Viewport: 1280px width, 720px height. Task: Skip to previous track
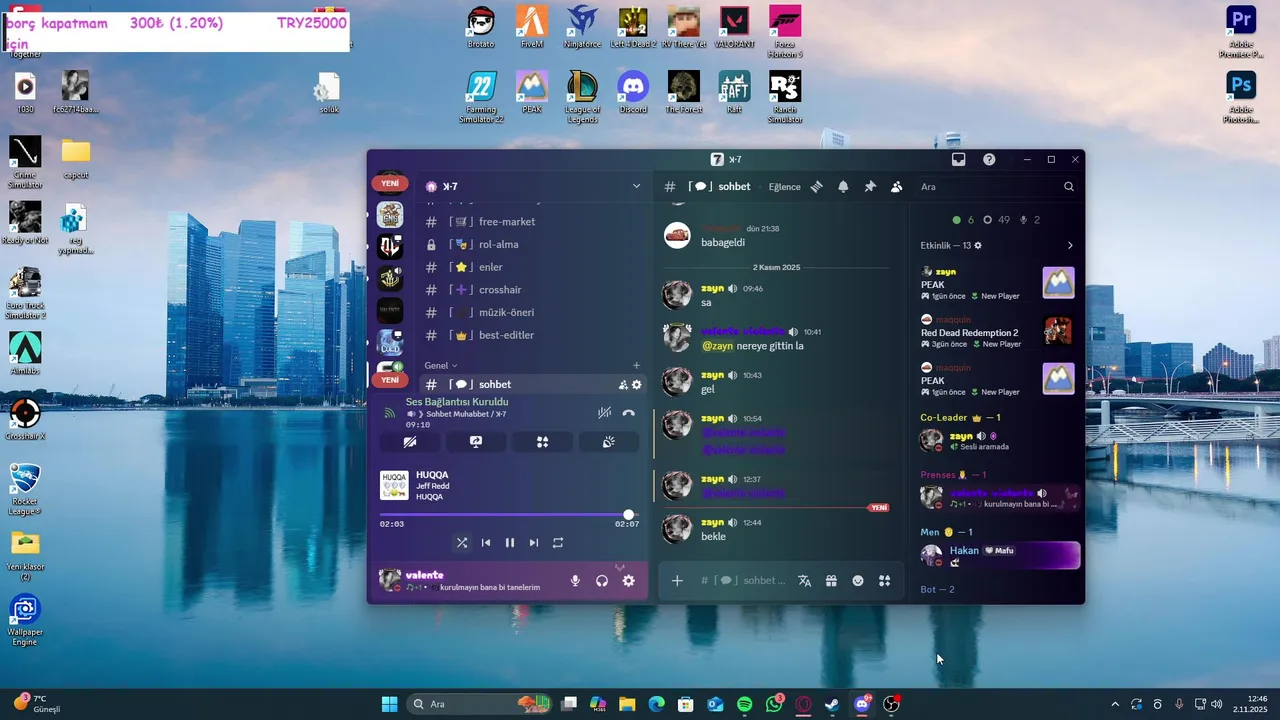click(486, 543)
